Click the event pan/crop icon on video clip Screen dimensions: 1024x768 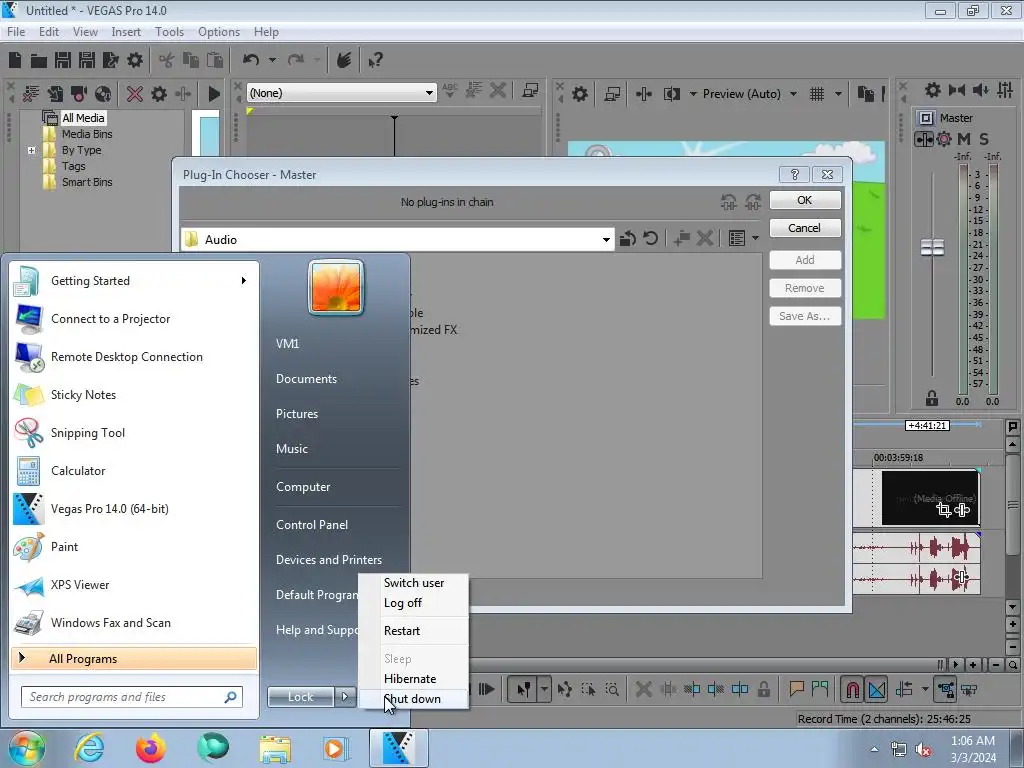[944, 510]
